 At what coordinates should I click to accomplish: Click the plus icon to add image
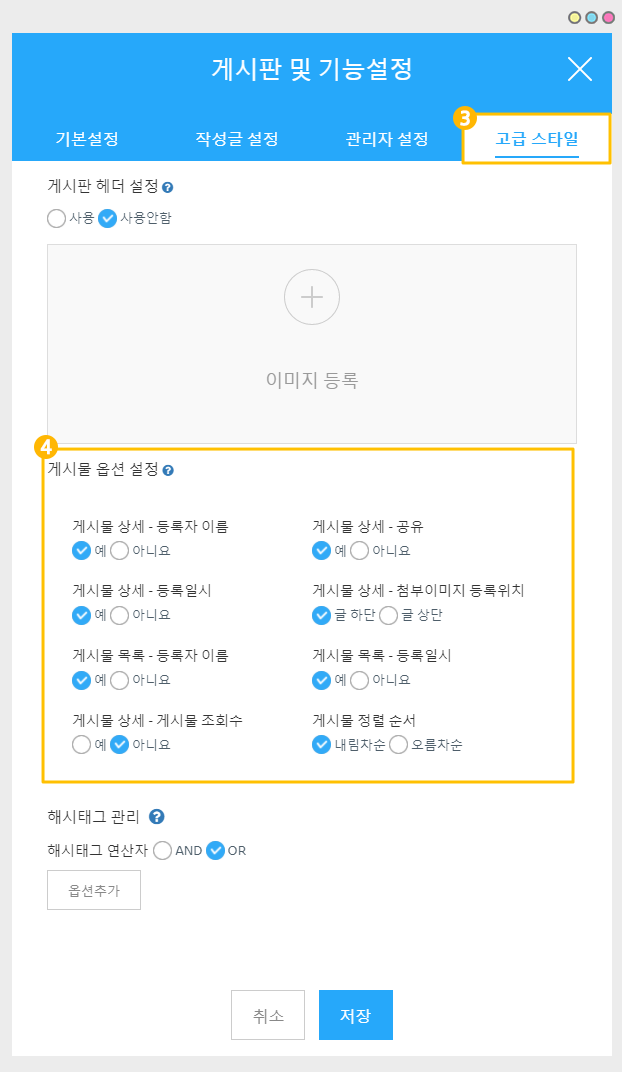pos(312,297)
